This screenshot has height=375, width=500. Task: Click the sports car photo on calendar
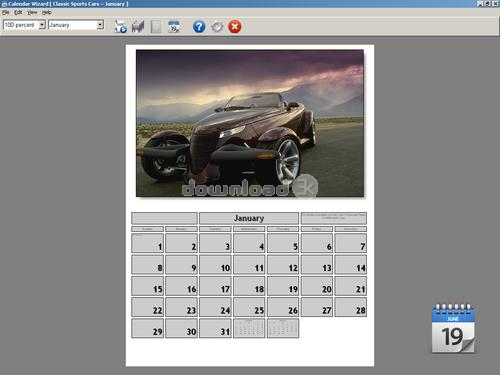(250, 123)
